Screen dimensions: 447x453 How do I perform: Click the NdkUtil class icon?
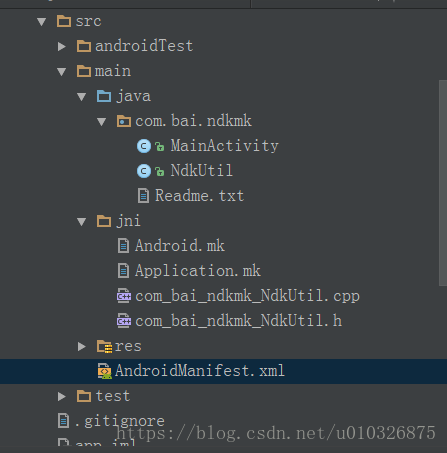pos(144,171)
